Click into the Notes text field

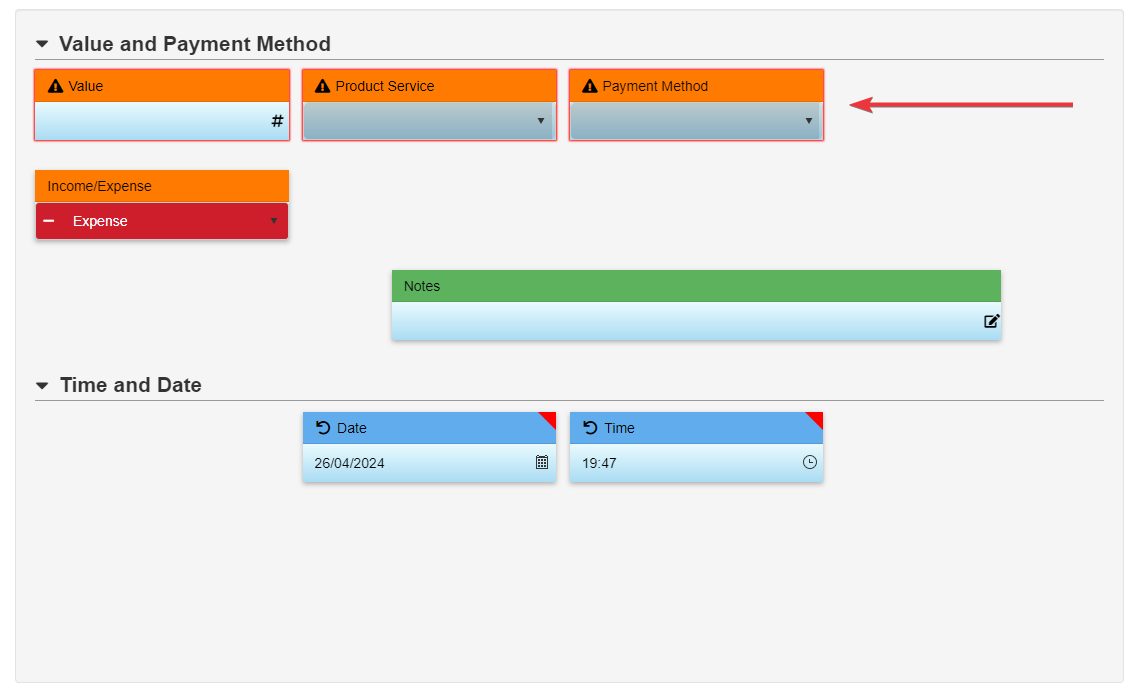click(x=680, y=321)
